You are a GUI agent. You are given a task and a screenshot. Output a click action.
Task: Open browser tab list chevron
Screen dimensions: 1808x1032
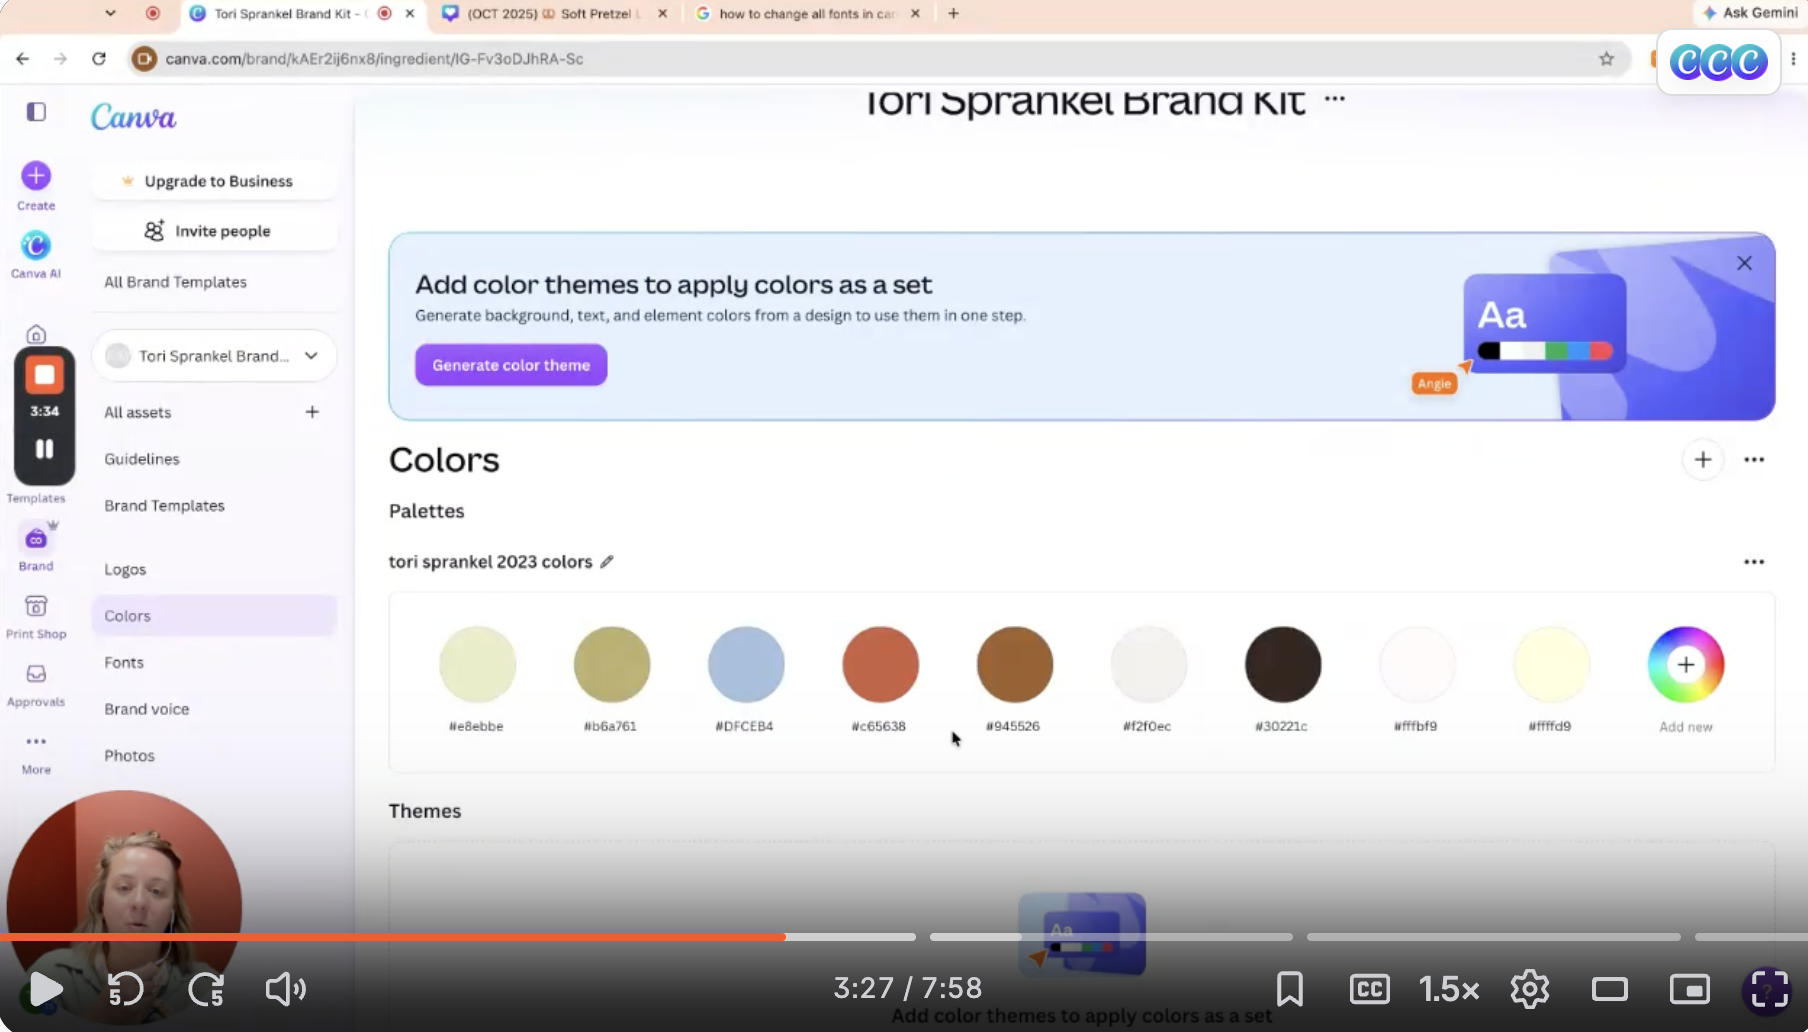[x=110, y=13]
